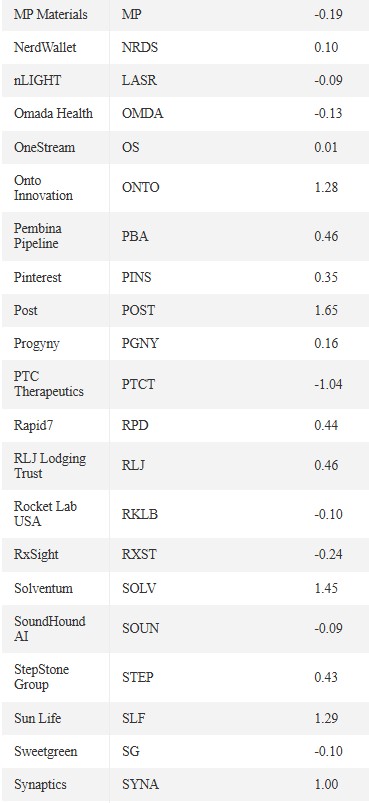The height and width of the screenshot is (803, 369).
Task: Click the SYNA ticker for Synaptics
Action: [x=140, y=785]
